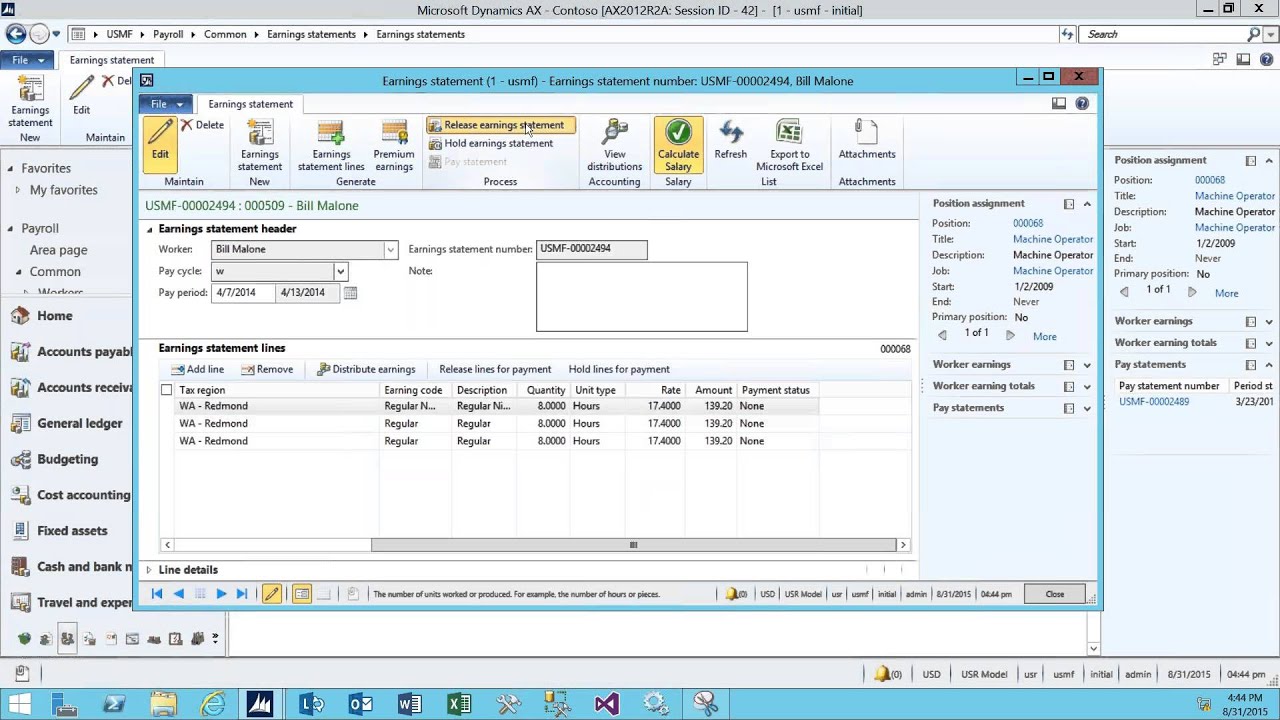This screenshot has height=720, width=1280.
Task: Open the File menu of Earnings statement window
Action: coord(167,104)
